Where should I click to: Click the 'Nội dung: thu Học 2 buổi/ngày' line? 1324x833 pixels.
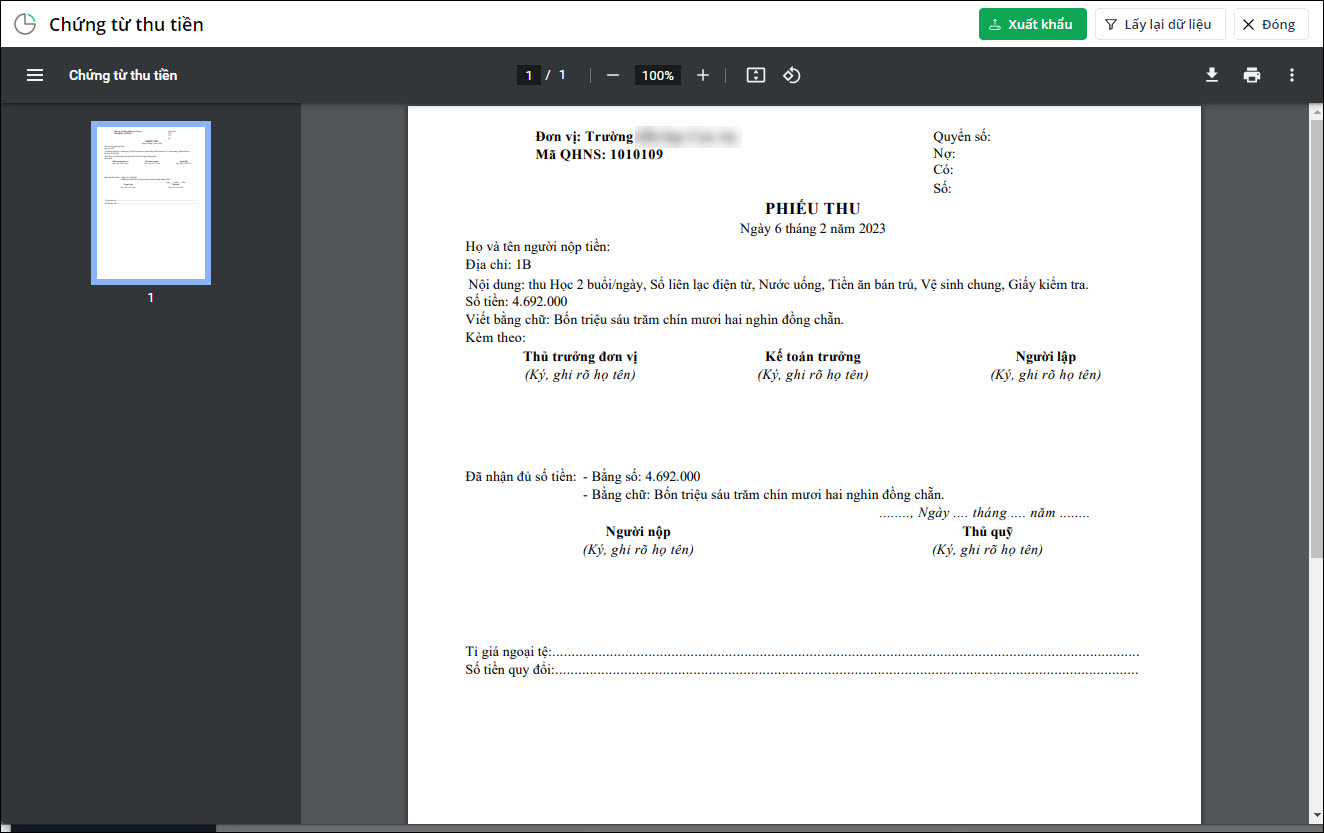(778, 285)
